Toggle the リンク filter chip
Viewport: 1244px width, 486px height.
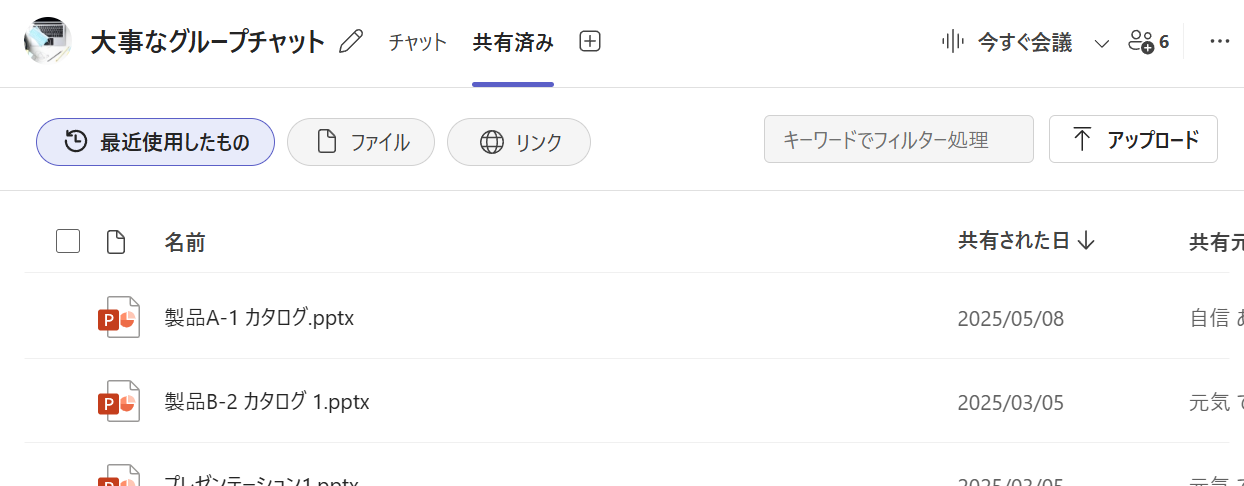tap(518, 142)
